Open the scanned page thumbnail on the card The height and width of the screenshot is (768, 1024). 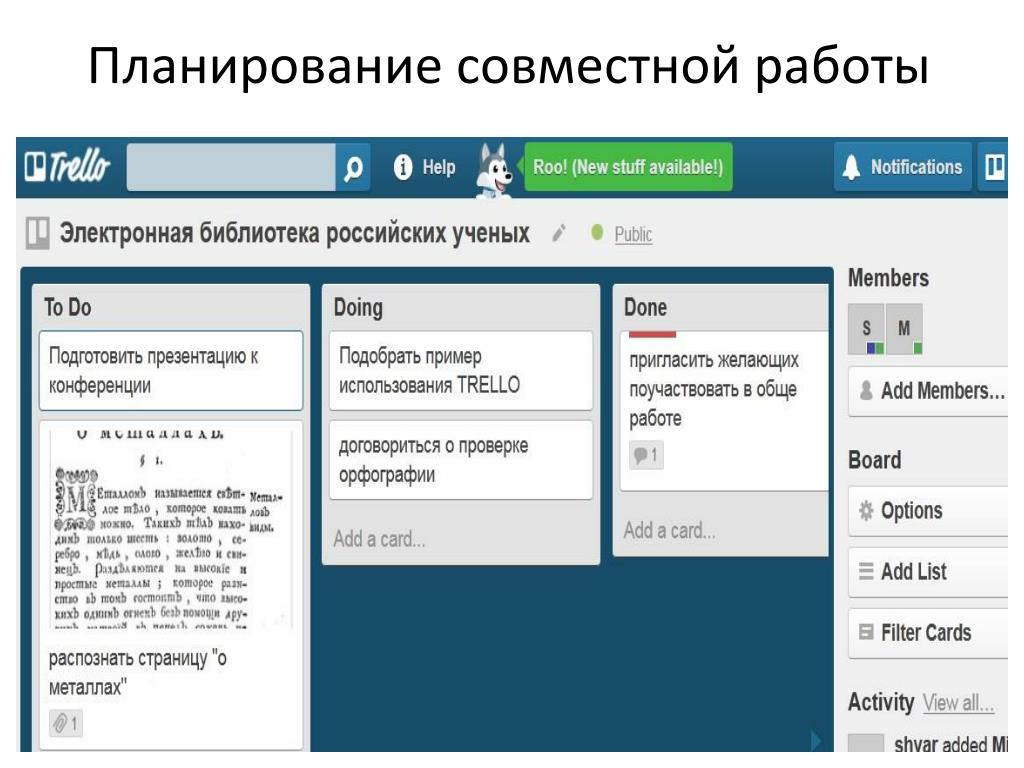click(x=170, y=528)
